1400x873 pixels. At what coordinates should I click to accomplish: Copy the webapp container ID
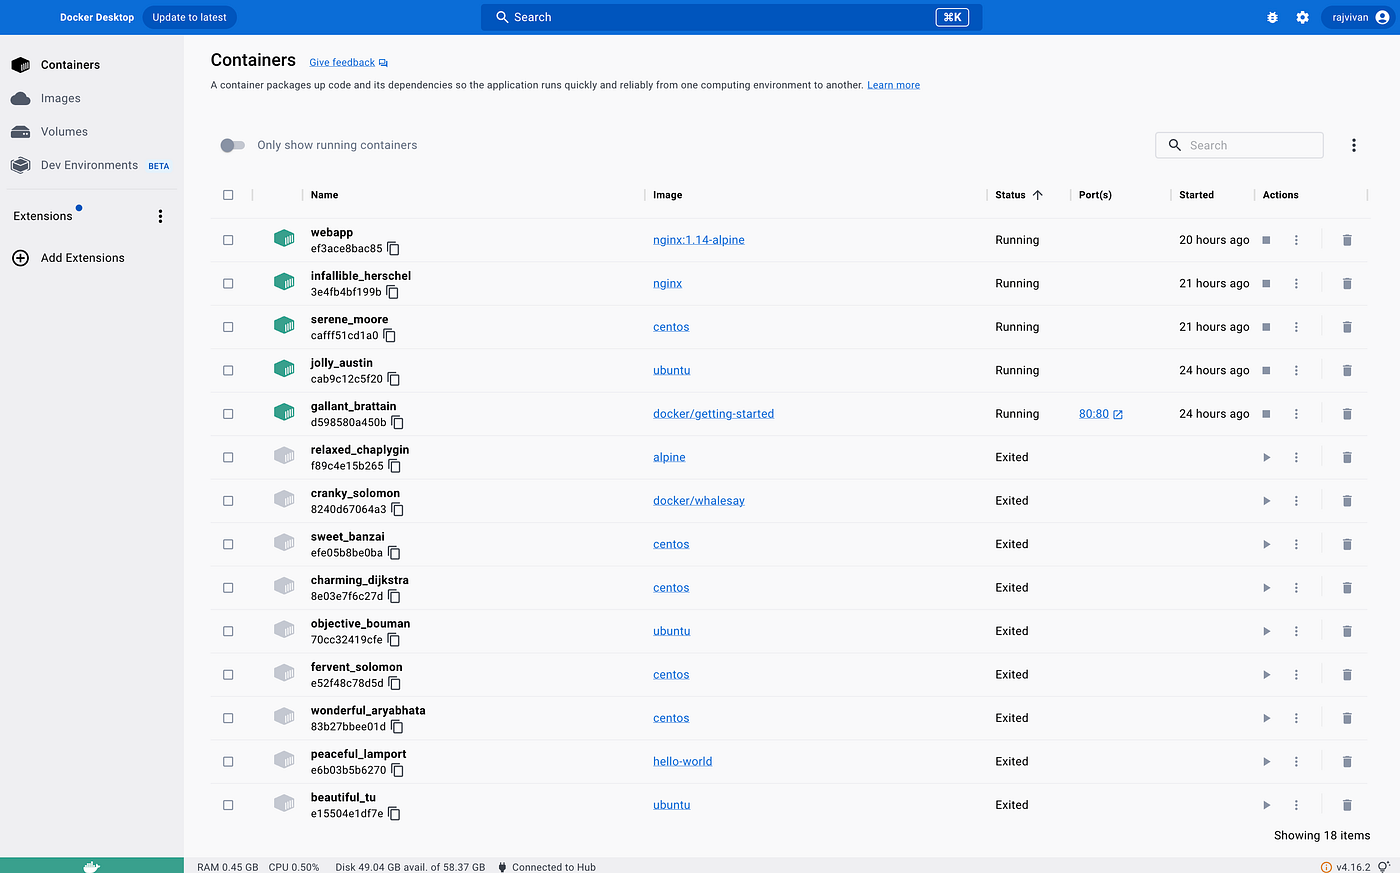click(393, 249)
